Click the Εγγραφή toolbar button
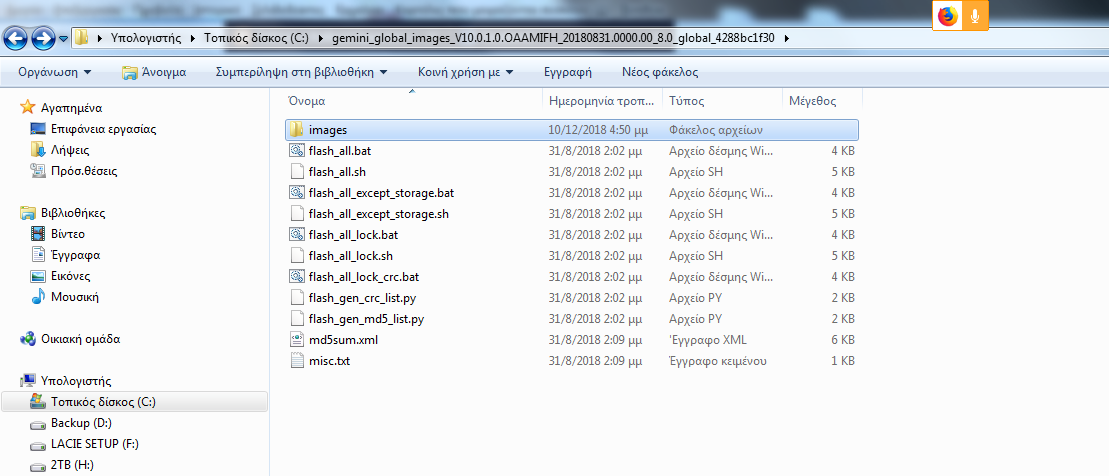This screenshot has width=1109, height=476. pos(567,72)
